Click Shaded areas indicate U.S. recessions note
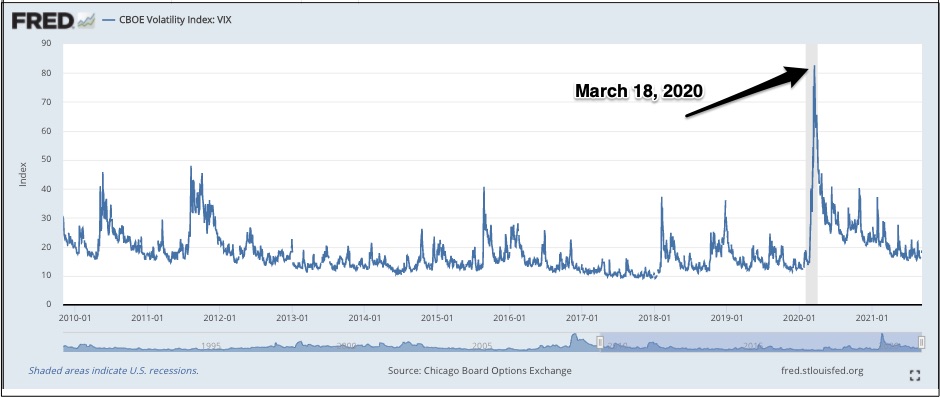The width and height of the screenshot is (940, 397). click(x=113, y=371)
